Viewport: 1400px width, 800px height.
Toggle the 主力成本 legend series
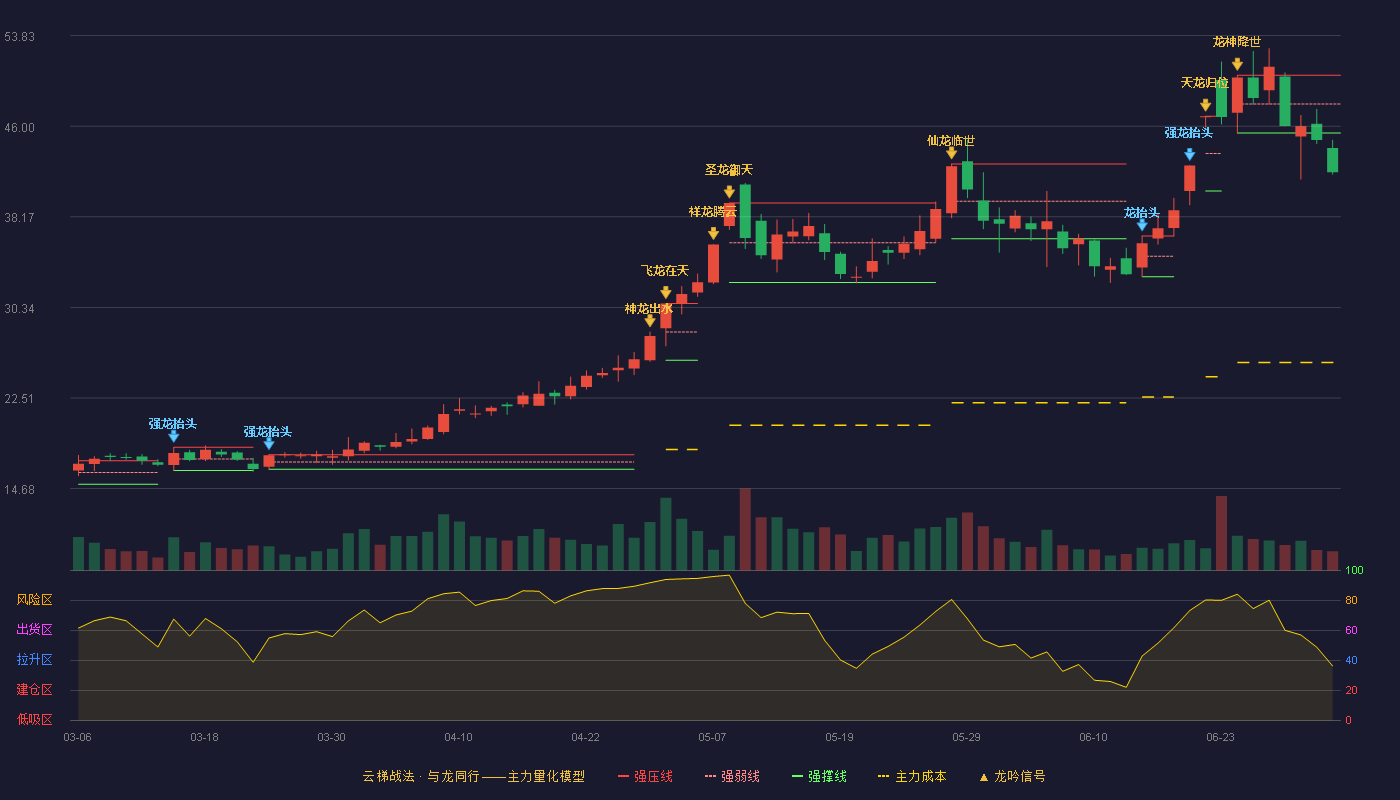(x=911, y=776)
